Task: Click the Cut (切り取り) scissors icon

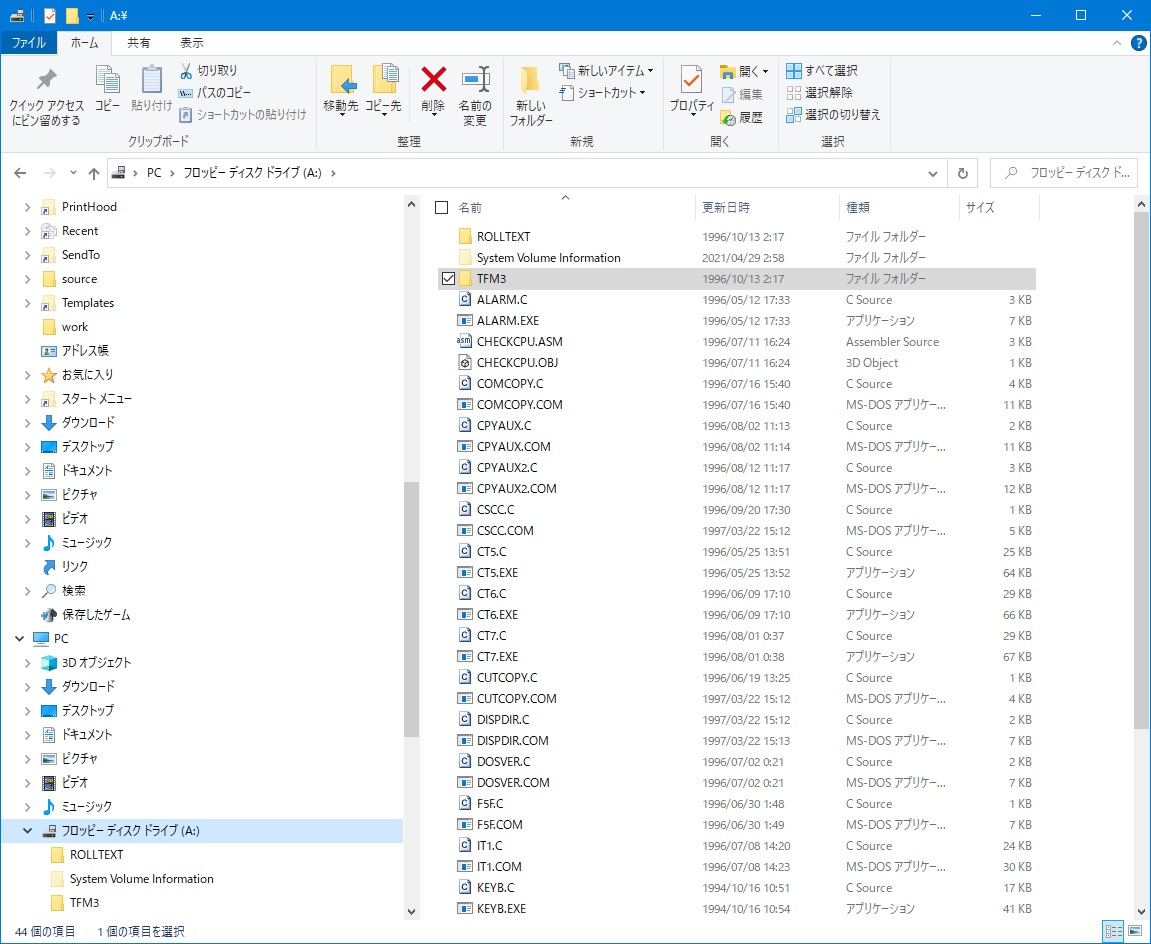Action: [x=186, y=70]
